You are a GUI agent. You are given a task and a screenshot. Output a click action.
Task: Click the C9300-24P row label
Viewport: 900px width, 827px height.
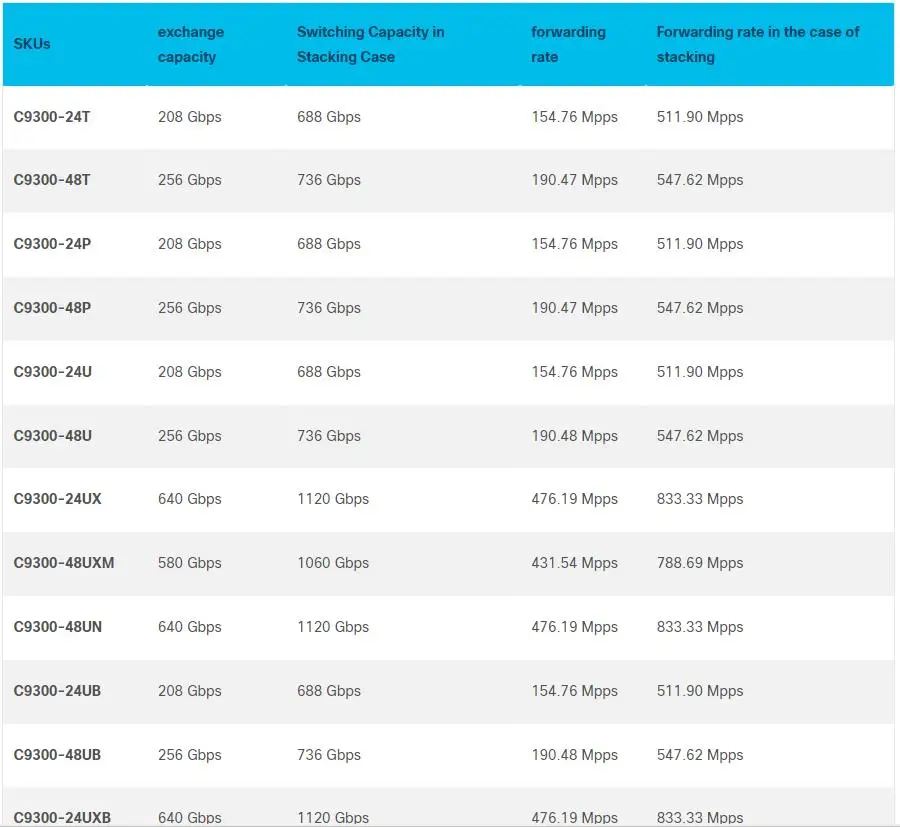pos(52,244)
